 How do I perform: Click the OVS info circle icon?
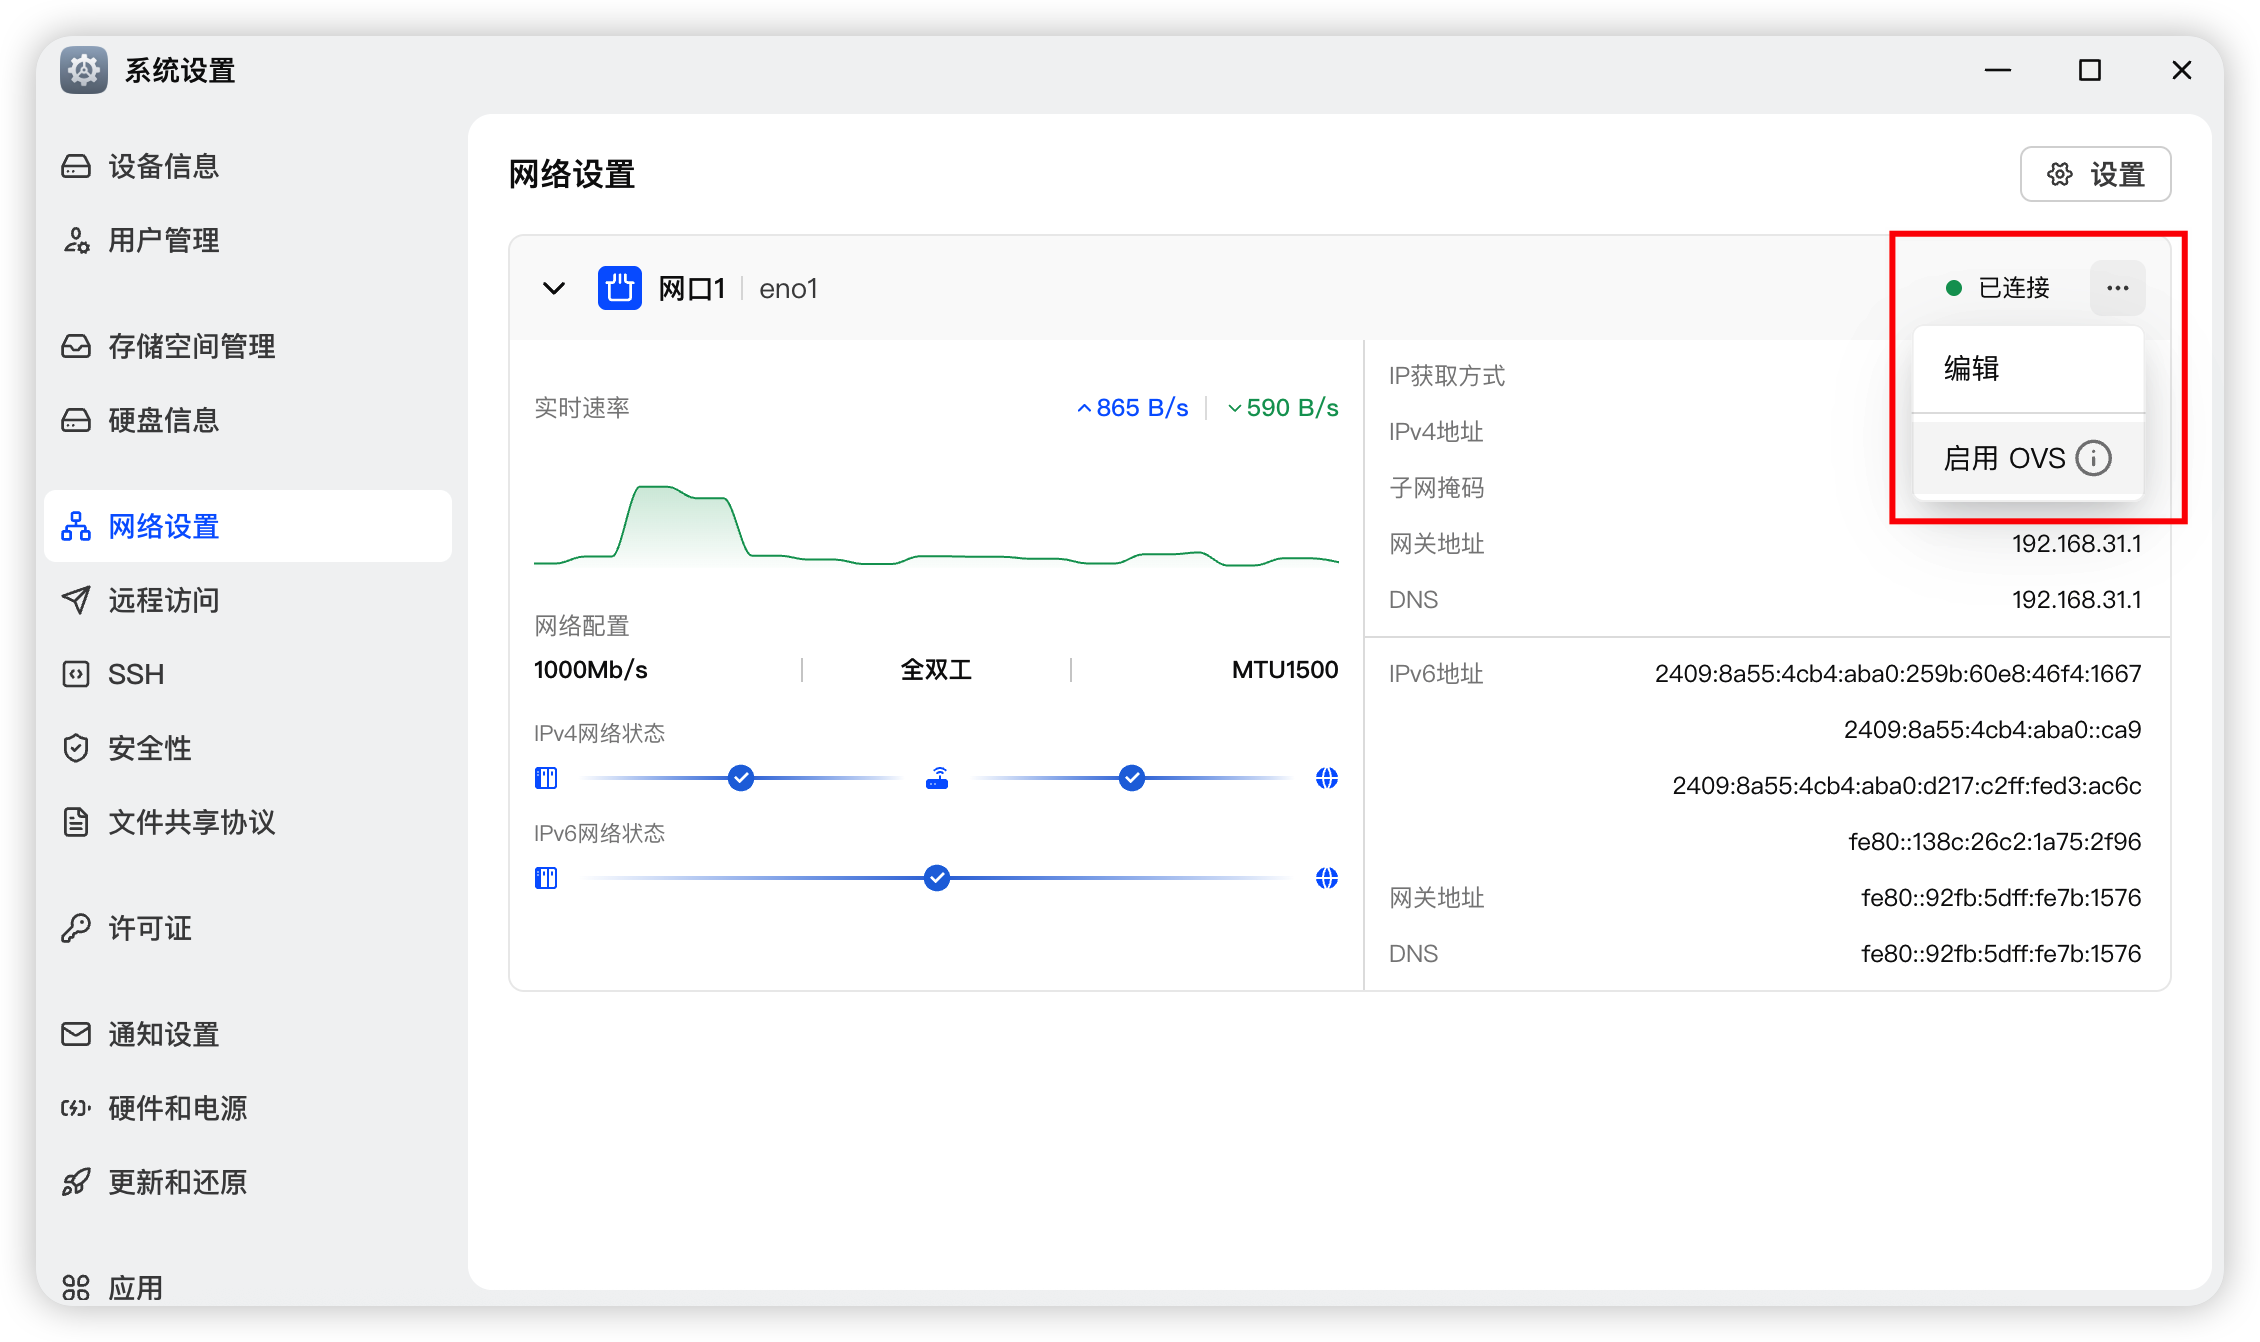[2093, 458]
